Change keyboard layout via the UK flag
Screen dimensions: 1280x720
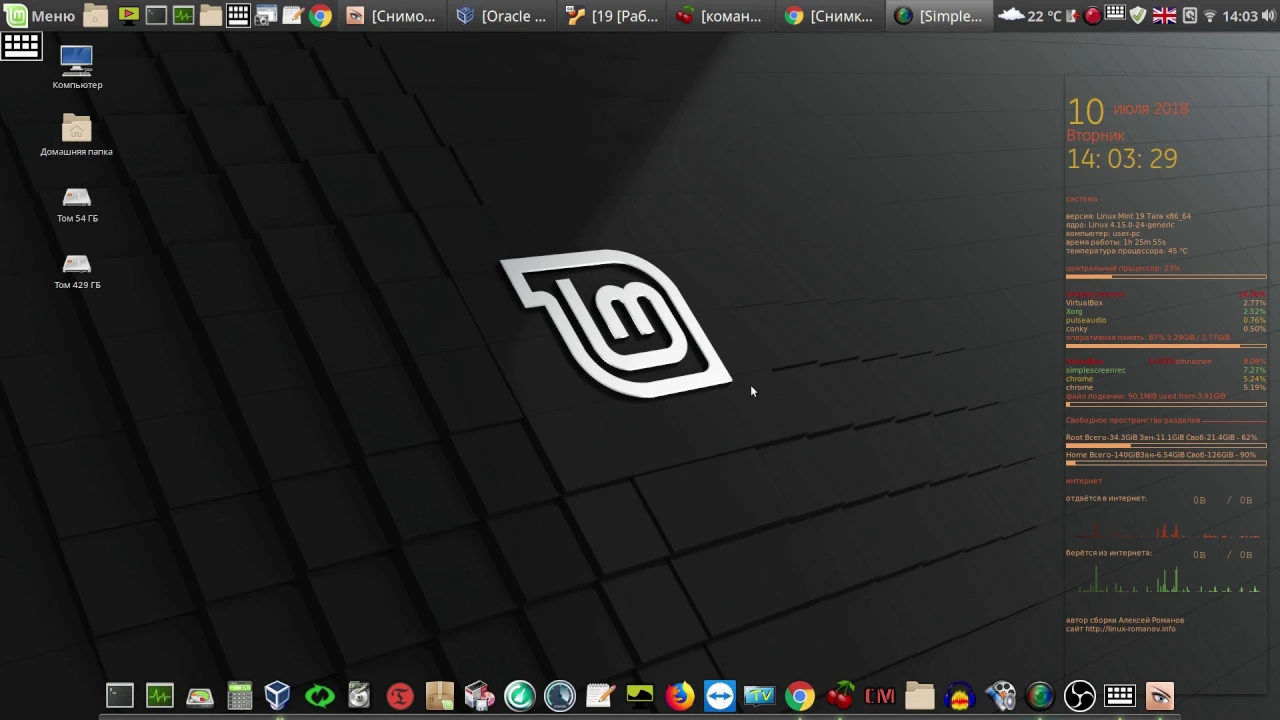tap(1164, 15)
